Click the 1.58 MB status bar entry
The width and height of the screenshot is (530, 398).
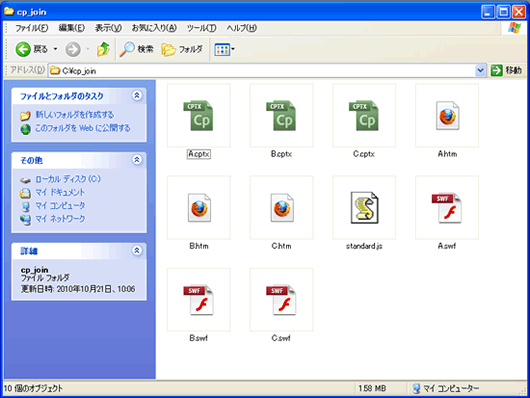pos(372,389)
